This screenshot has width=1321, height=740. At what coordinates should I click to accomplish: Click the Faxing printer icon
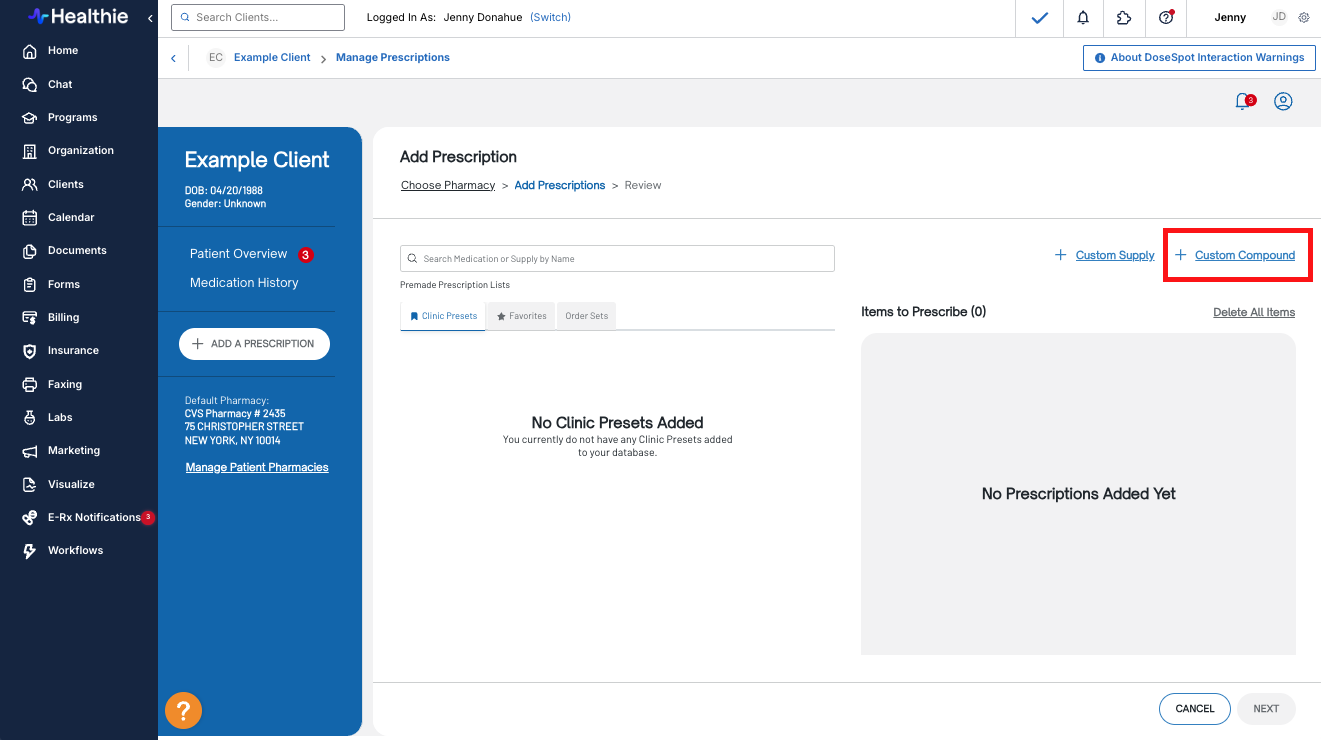tap(30, 384)
